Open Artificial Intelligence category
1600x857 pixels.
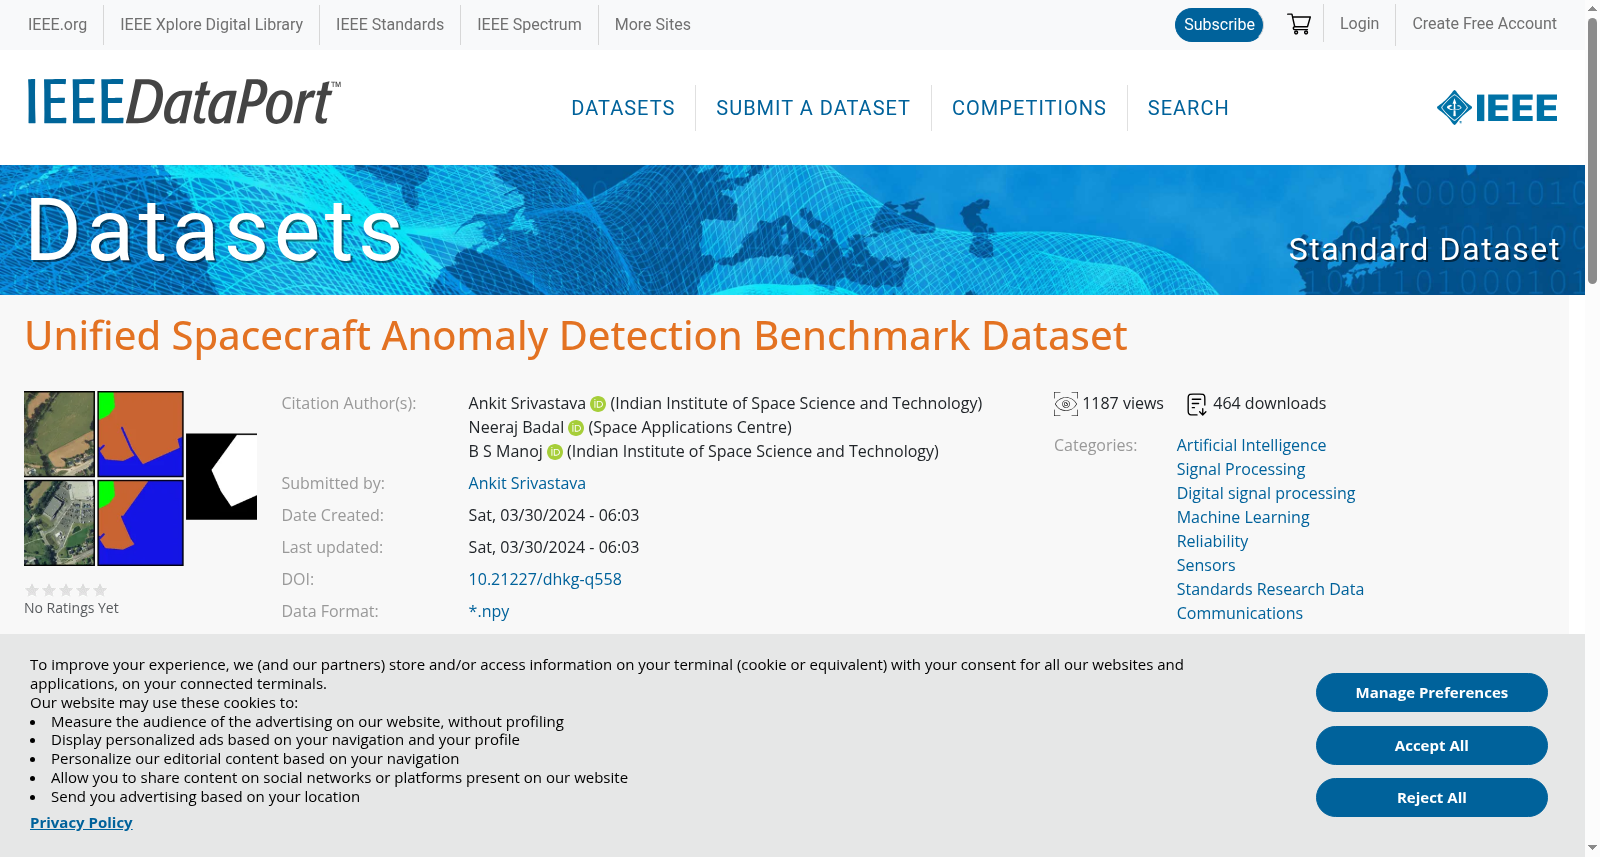coord(1251,445)
